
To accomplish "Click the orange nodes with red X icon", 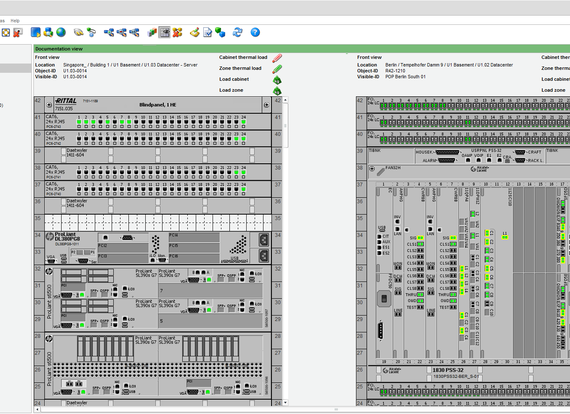I will [177, 33].
